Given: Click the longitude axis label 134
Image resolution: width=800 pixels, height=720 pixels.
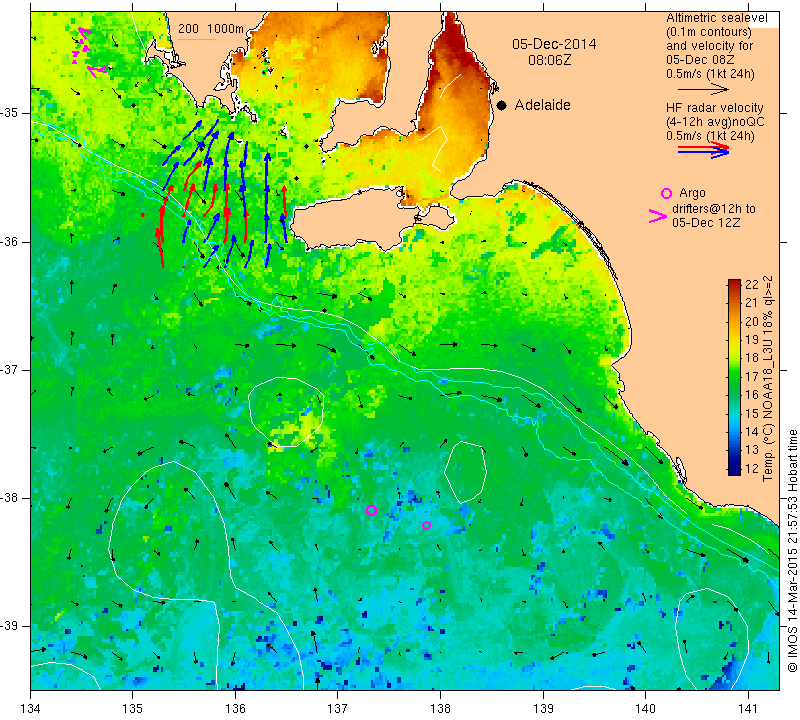Looking at the screenshot, I should pos(31,708).
